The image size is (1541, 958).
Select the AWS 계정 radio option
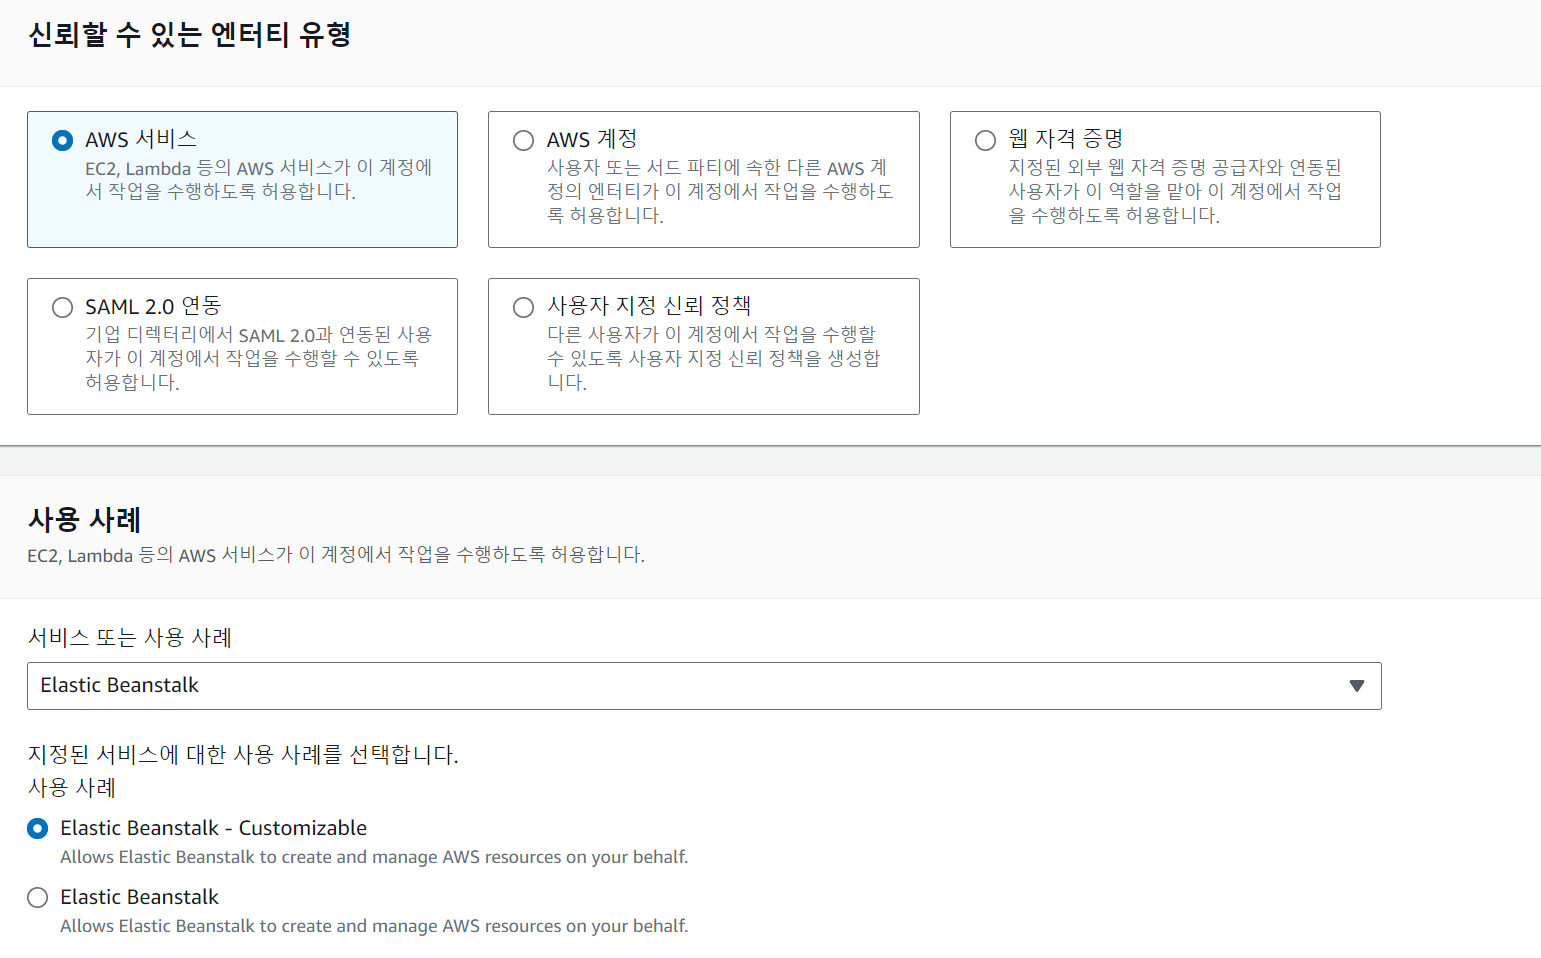(x=523, y=140)
